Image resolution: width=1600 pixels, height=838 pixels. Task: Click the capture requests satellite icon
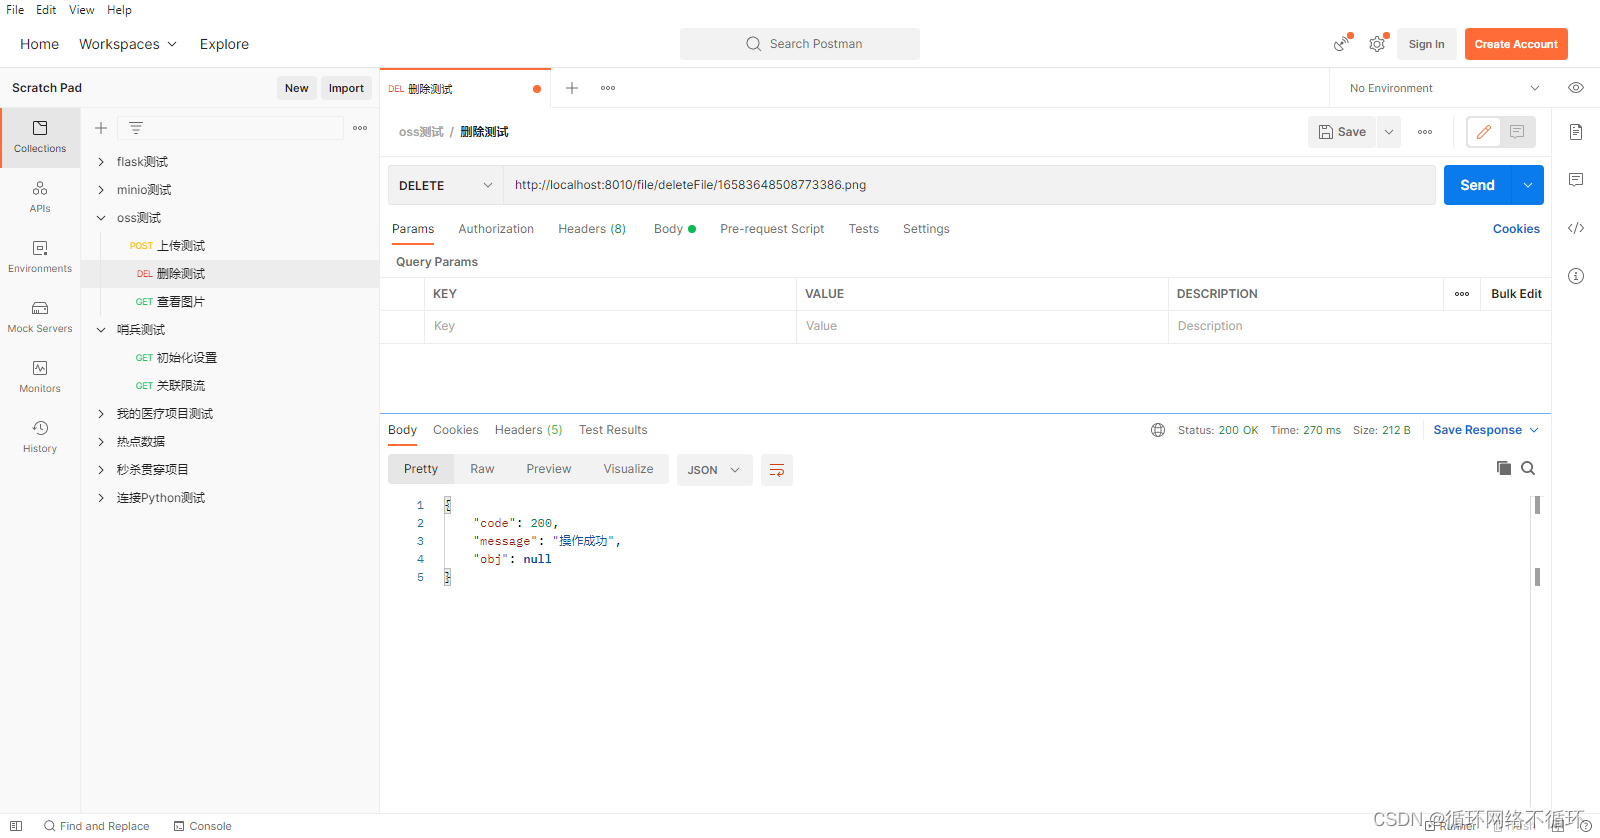click(1341, 44)
